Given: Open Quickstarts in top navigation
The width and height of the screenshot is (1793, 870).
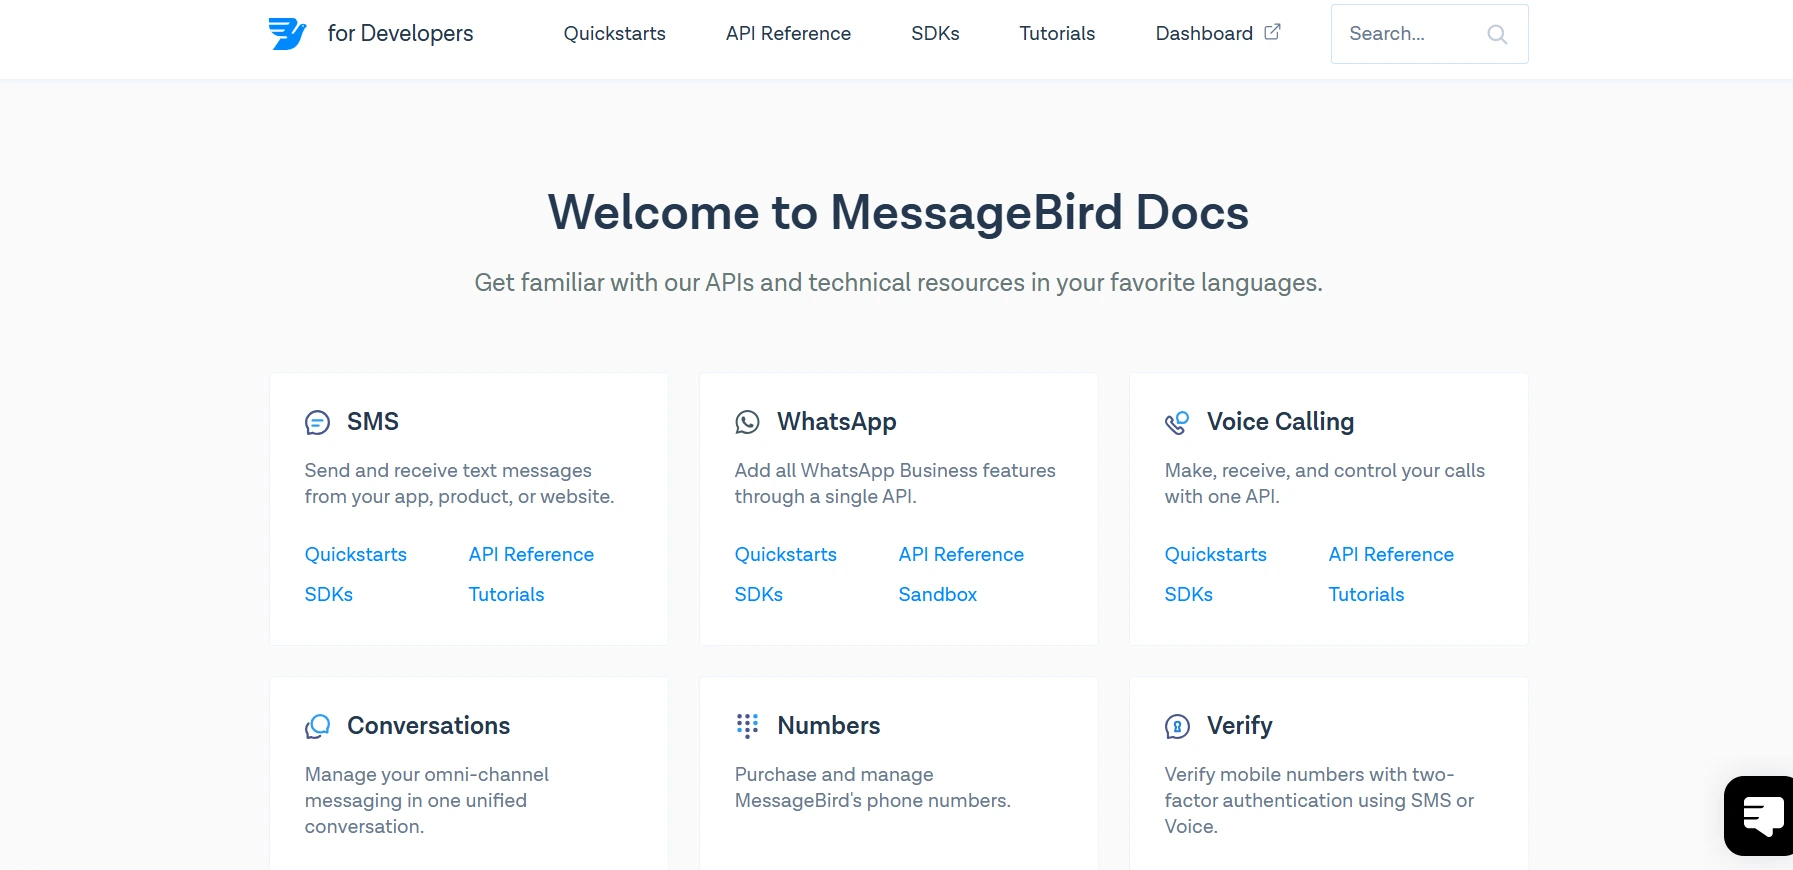Looking at the screenshot, I should point(614,33).
